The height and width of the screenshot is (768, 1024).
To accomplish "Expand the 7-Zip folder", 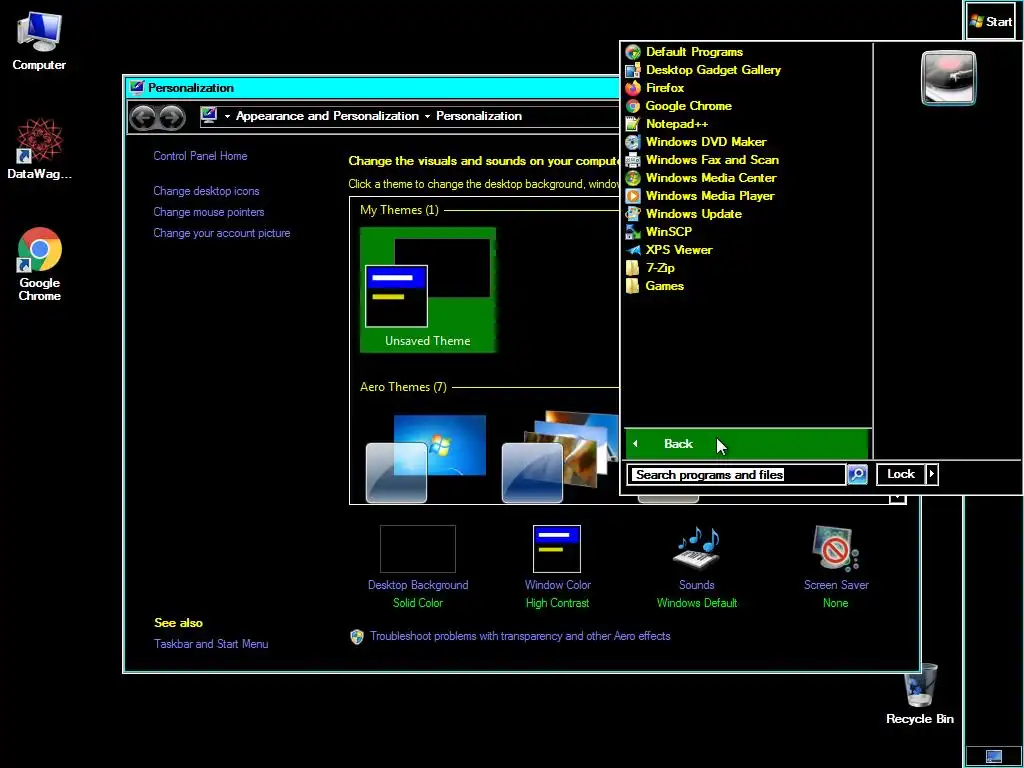I will click(650, 268).
